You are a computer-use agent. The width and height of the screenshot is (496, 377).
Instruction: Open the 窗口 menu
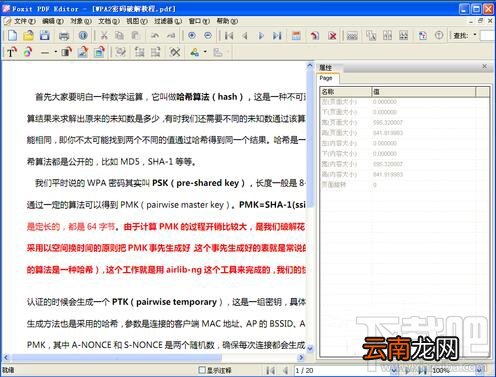tap(199, 21)
